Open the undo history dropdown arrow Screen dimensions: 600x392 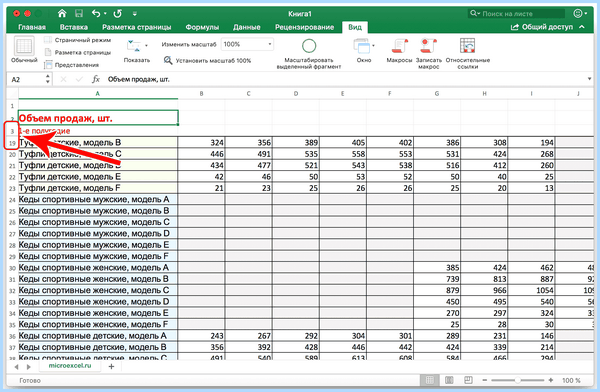pos(105,14)
